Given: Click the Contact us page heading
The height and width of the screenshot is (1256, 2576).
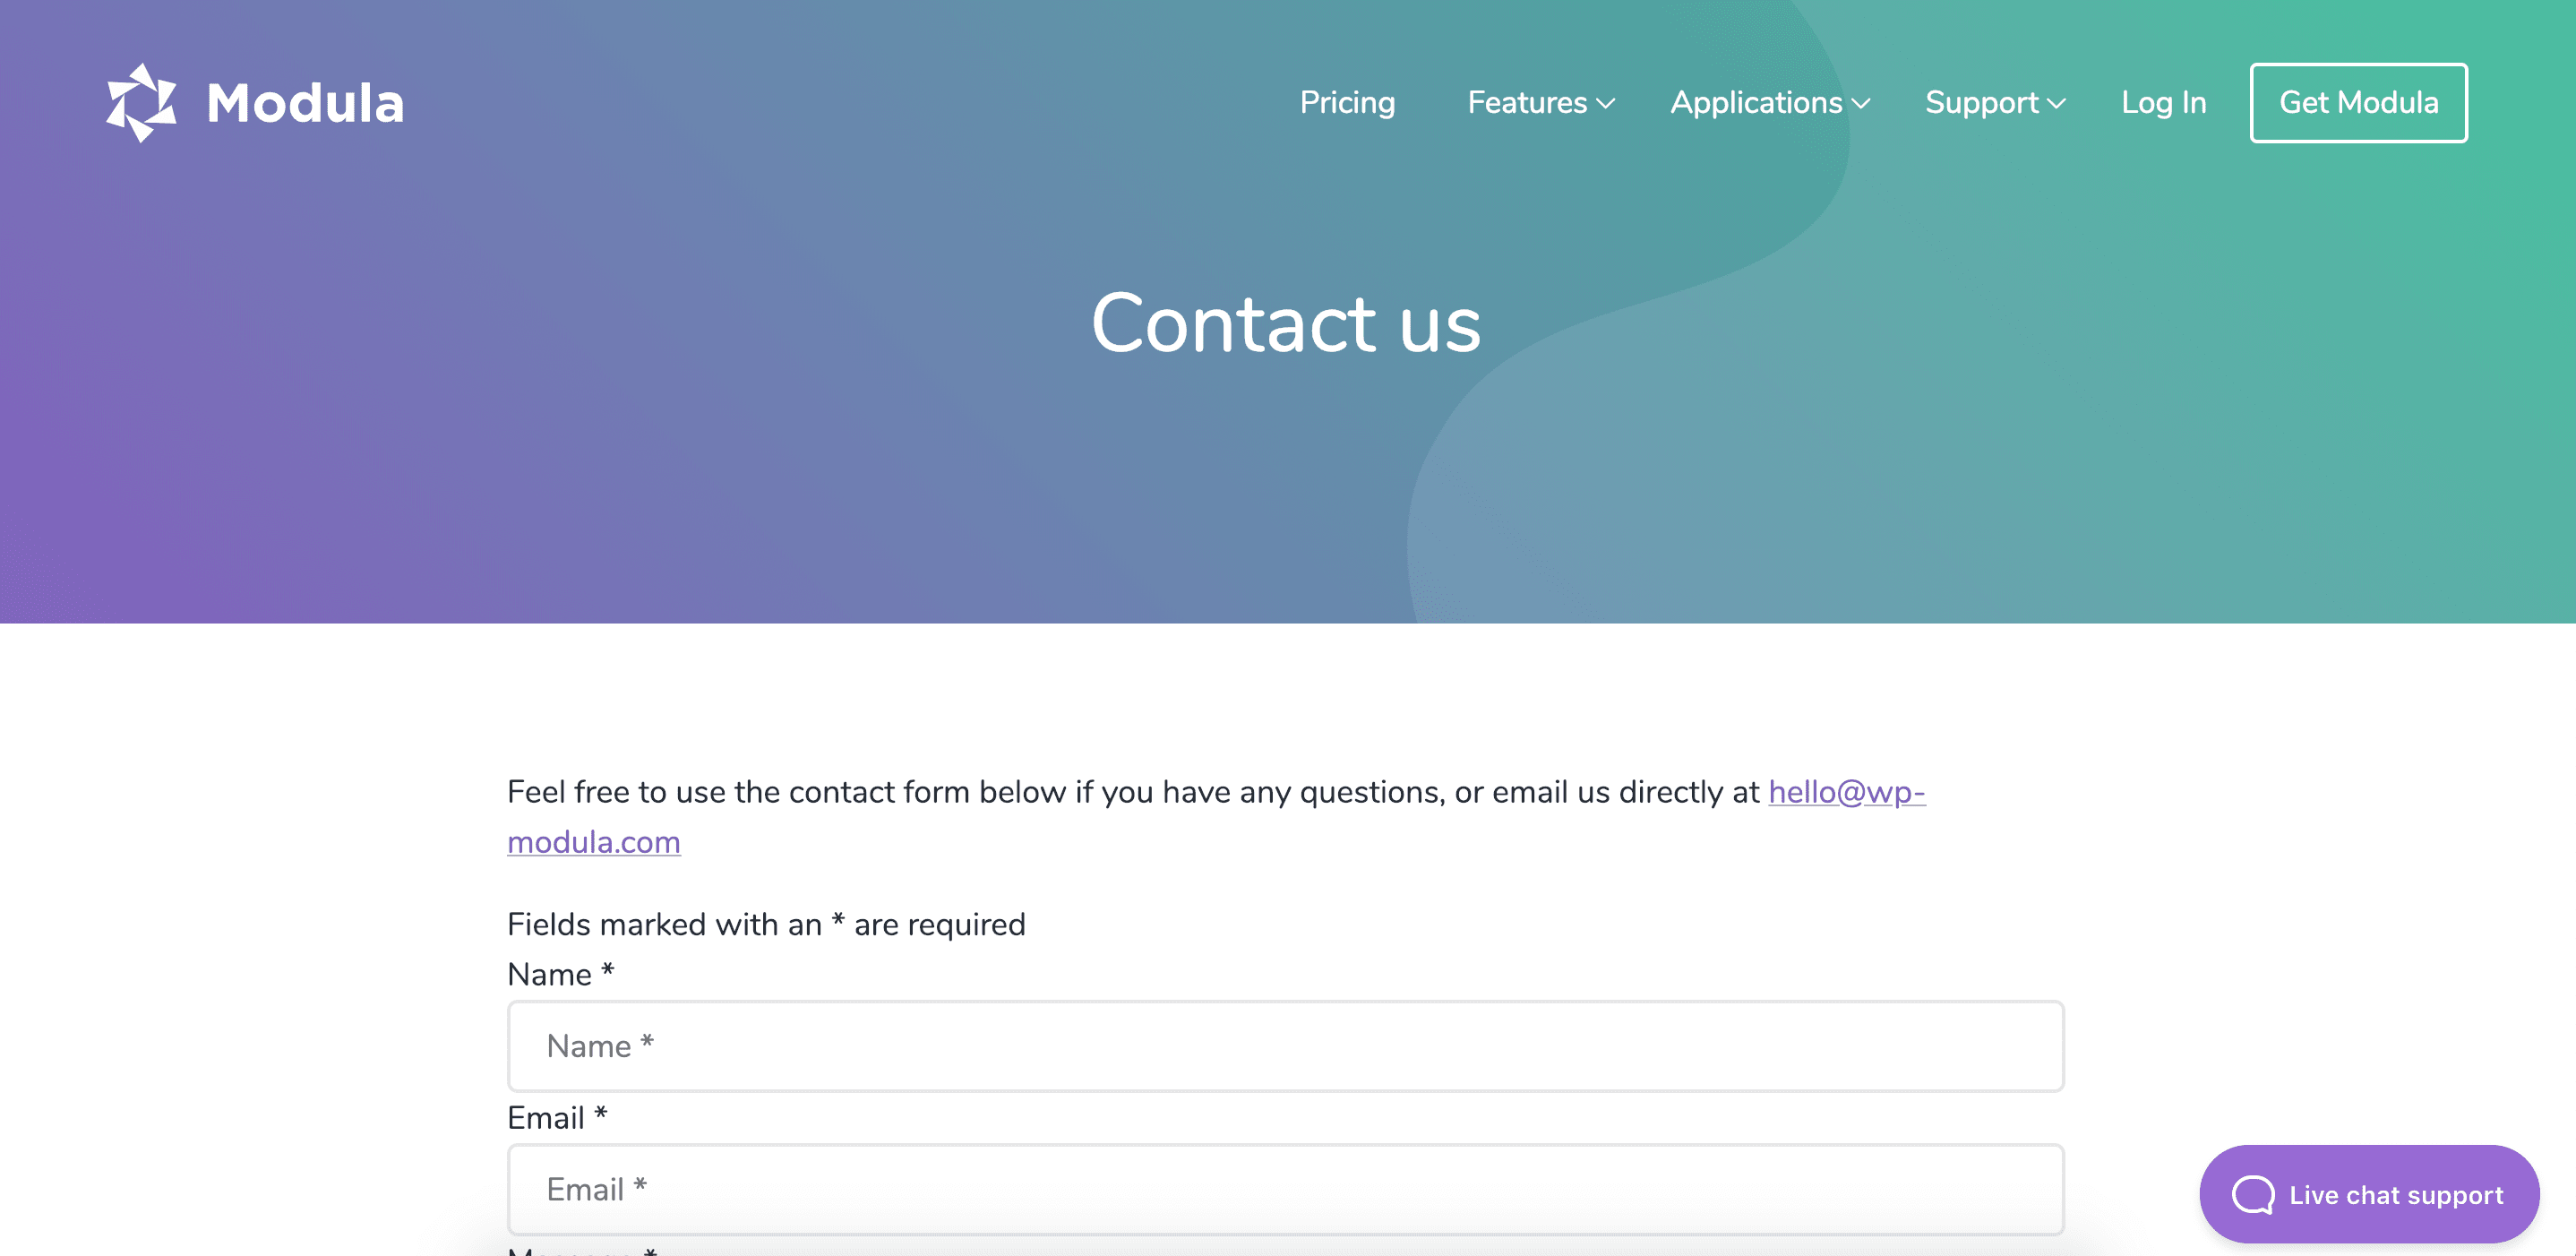Looking at the screenshot, I should [1286, 324].
